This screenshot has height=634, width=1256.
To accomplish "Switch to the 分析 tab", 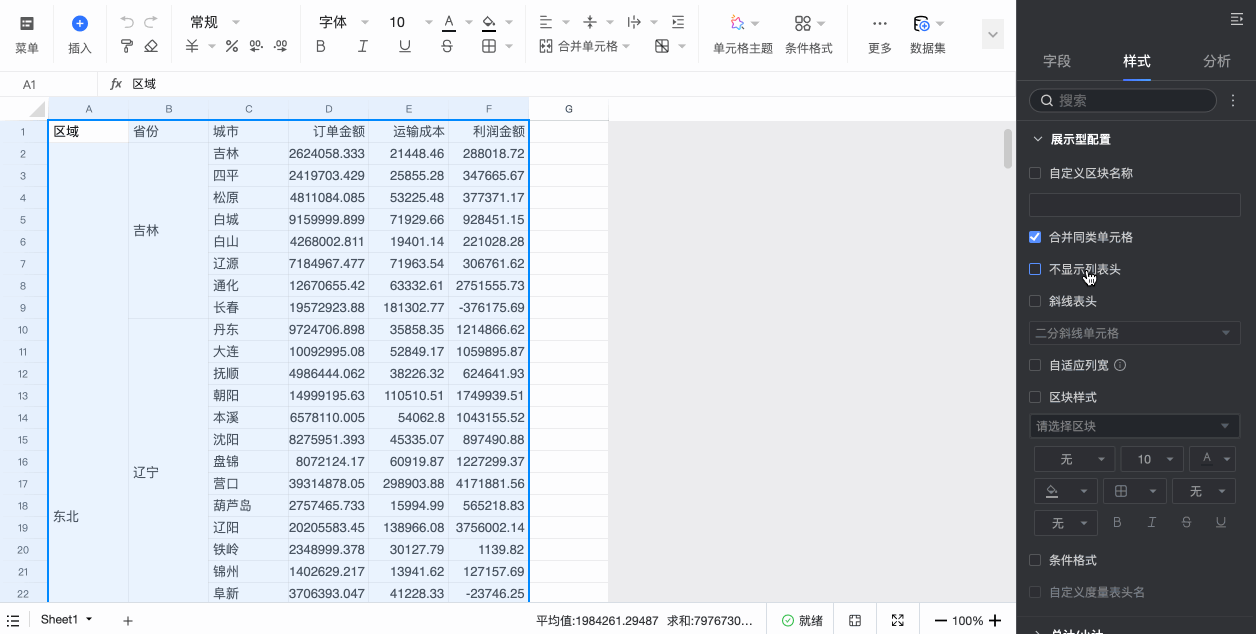I will [x=1217, y=61].
